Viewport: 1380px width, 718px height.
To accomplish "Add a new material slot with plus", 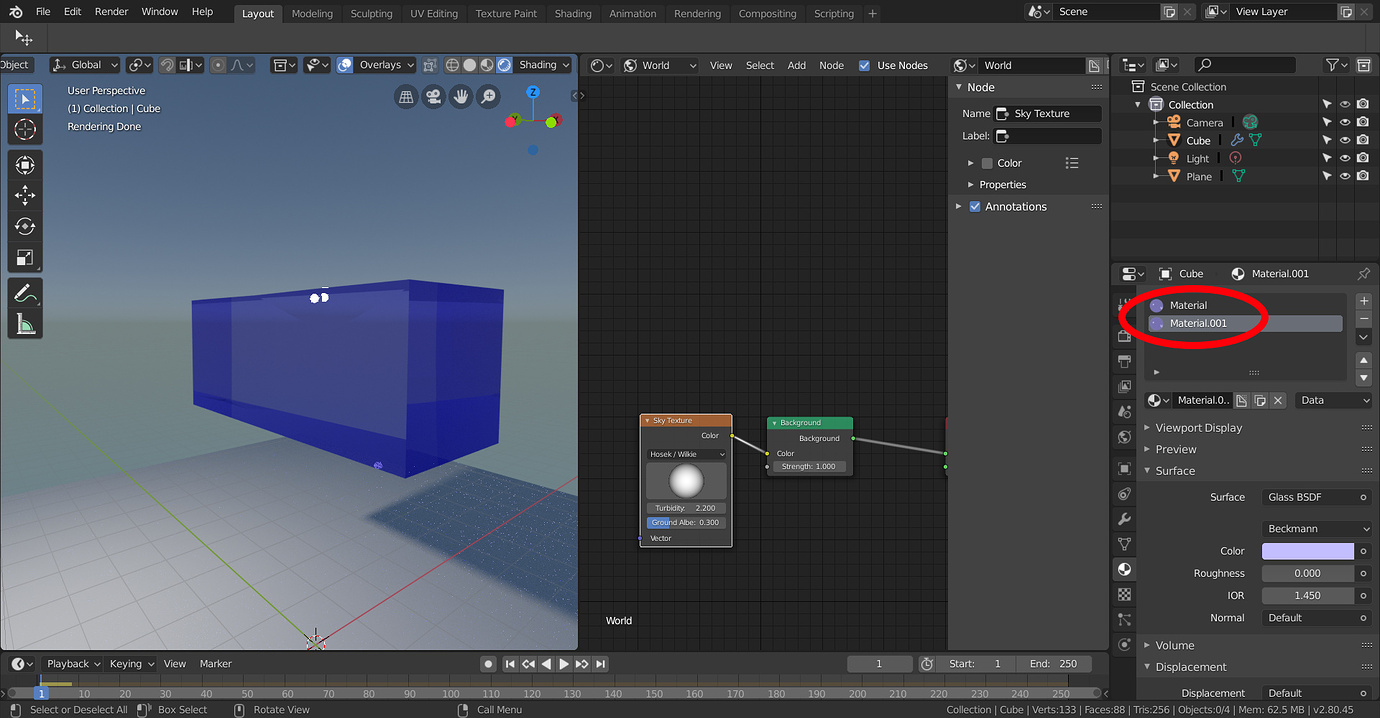I will [1363, 301].
